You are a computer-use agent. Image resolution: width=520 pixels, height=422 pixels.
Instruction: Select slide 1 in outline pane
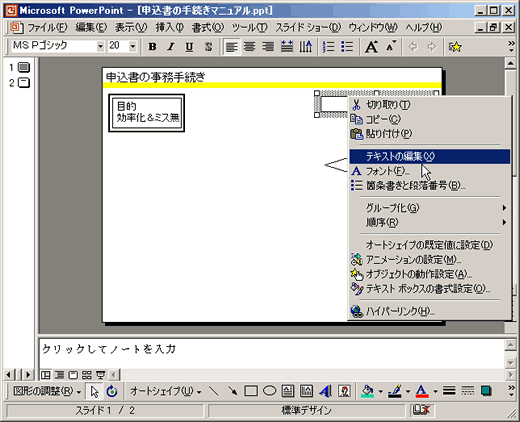24,67
